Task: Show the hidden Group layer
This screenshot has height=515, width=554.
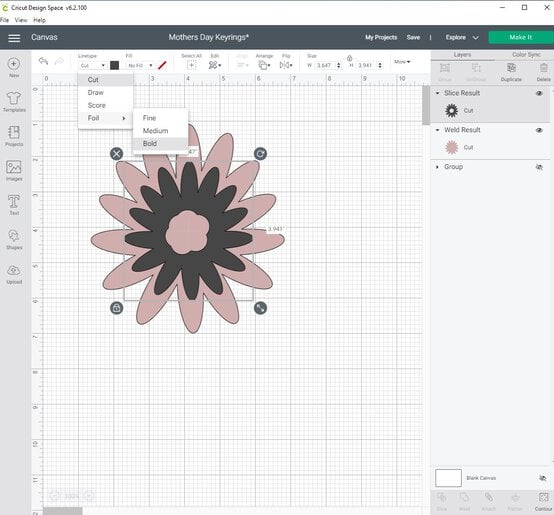Action: pyautogui.click(x=539, y=167)
